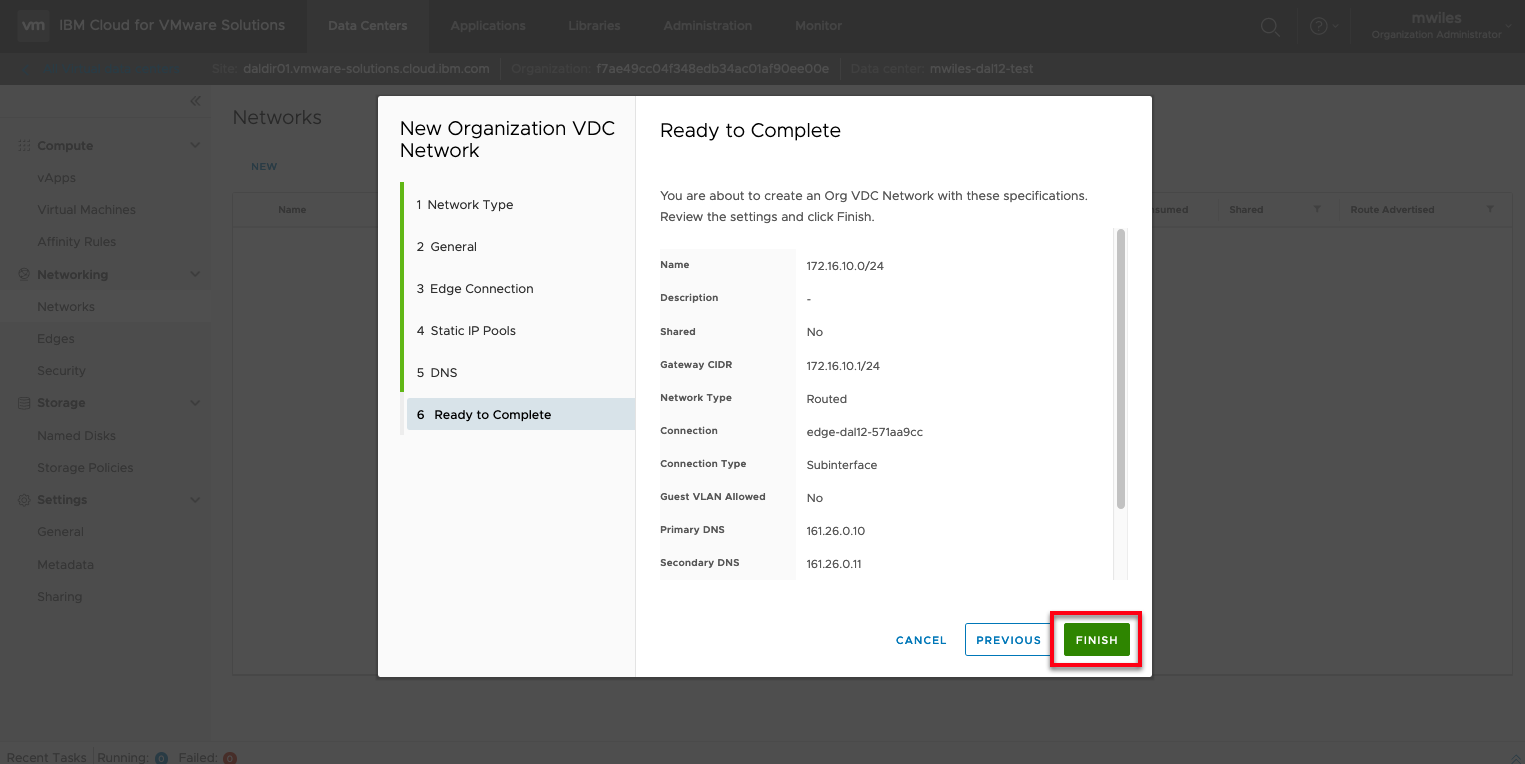Click the Route Advertised column filter icon
The height and width of the screenshot is (764, 1525).
(x=1490, y=210)
